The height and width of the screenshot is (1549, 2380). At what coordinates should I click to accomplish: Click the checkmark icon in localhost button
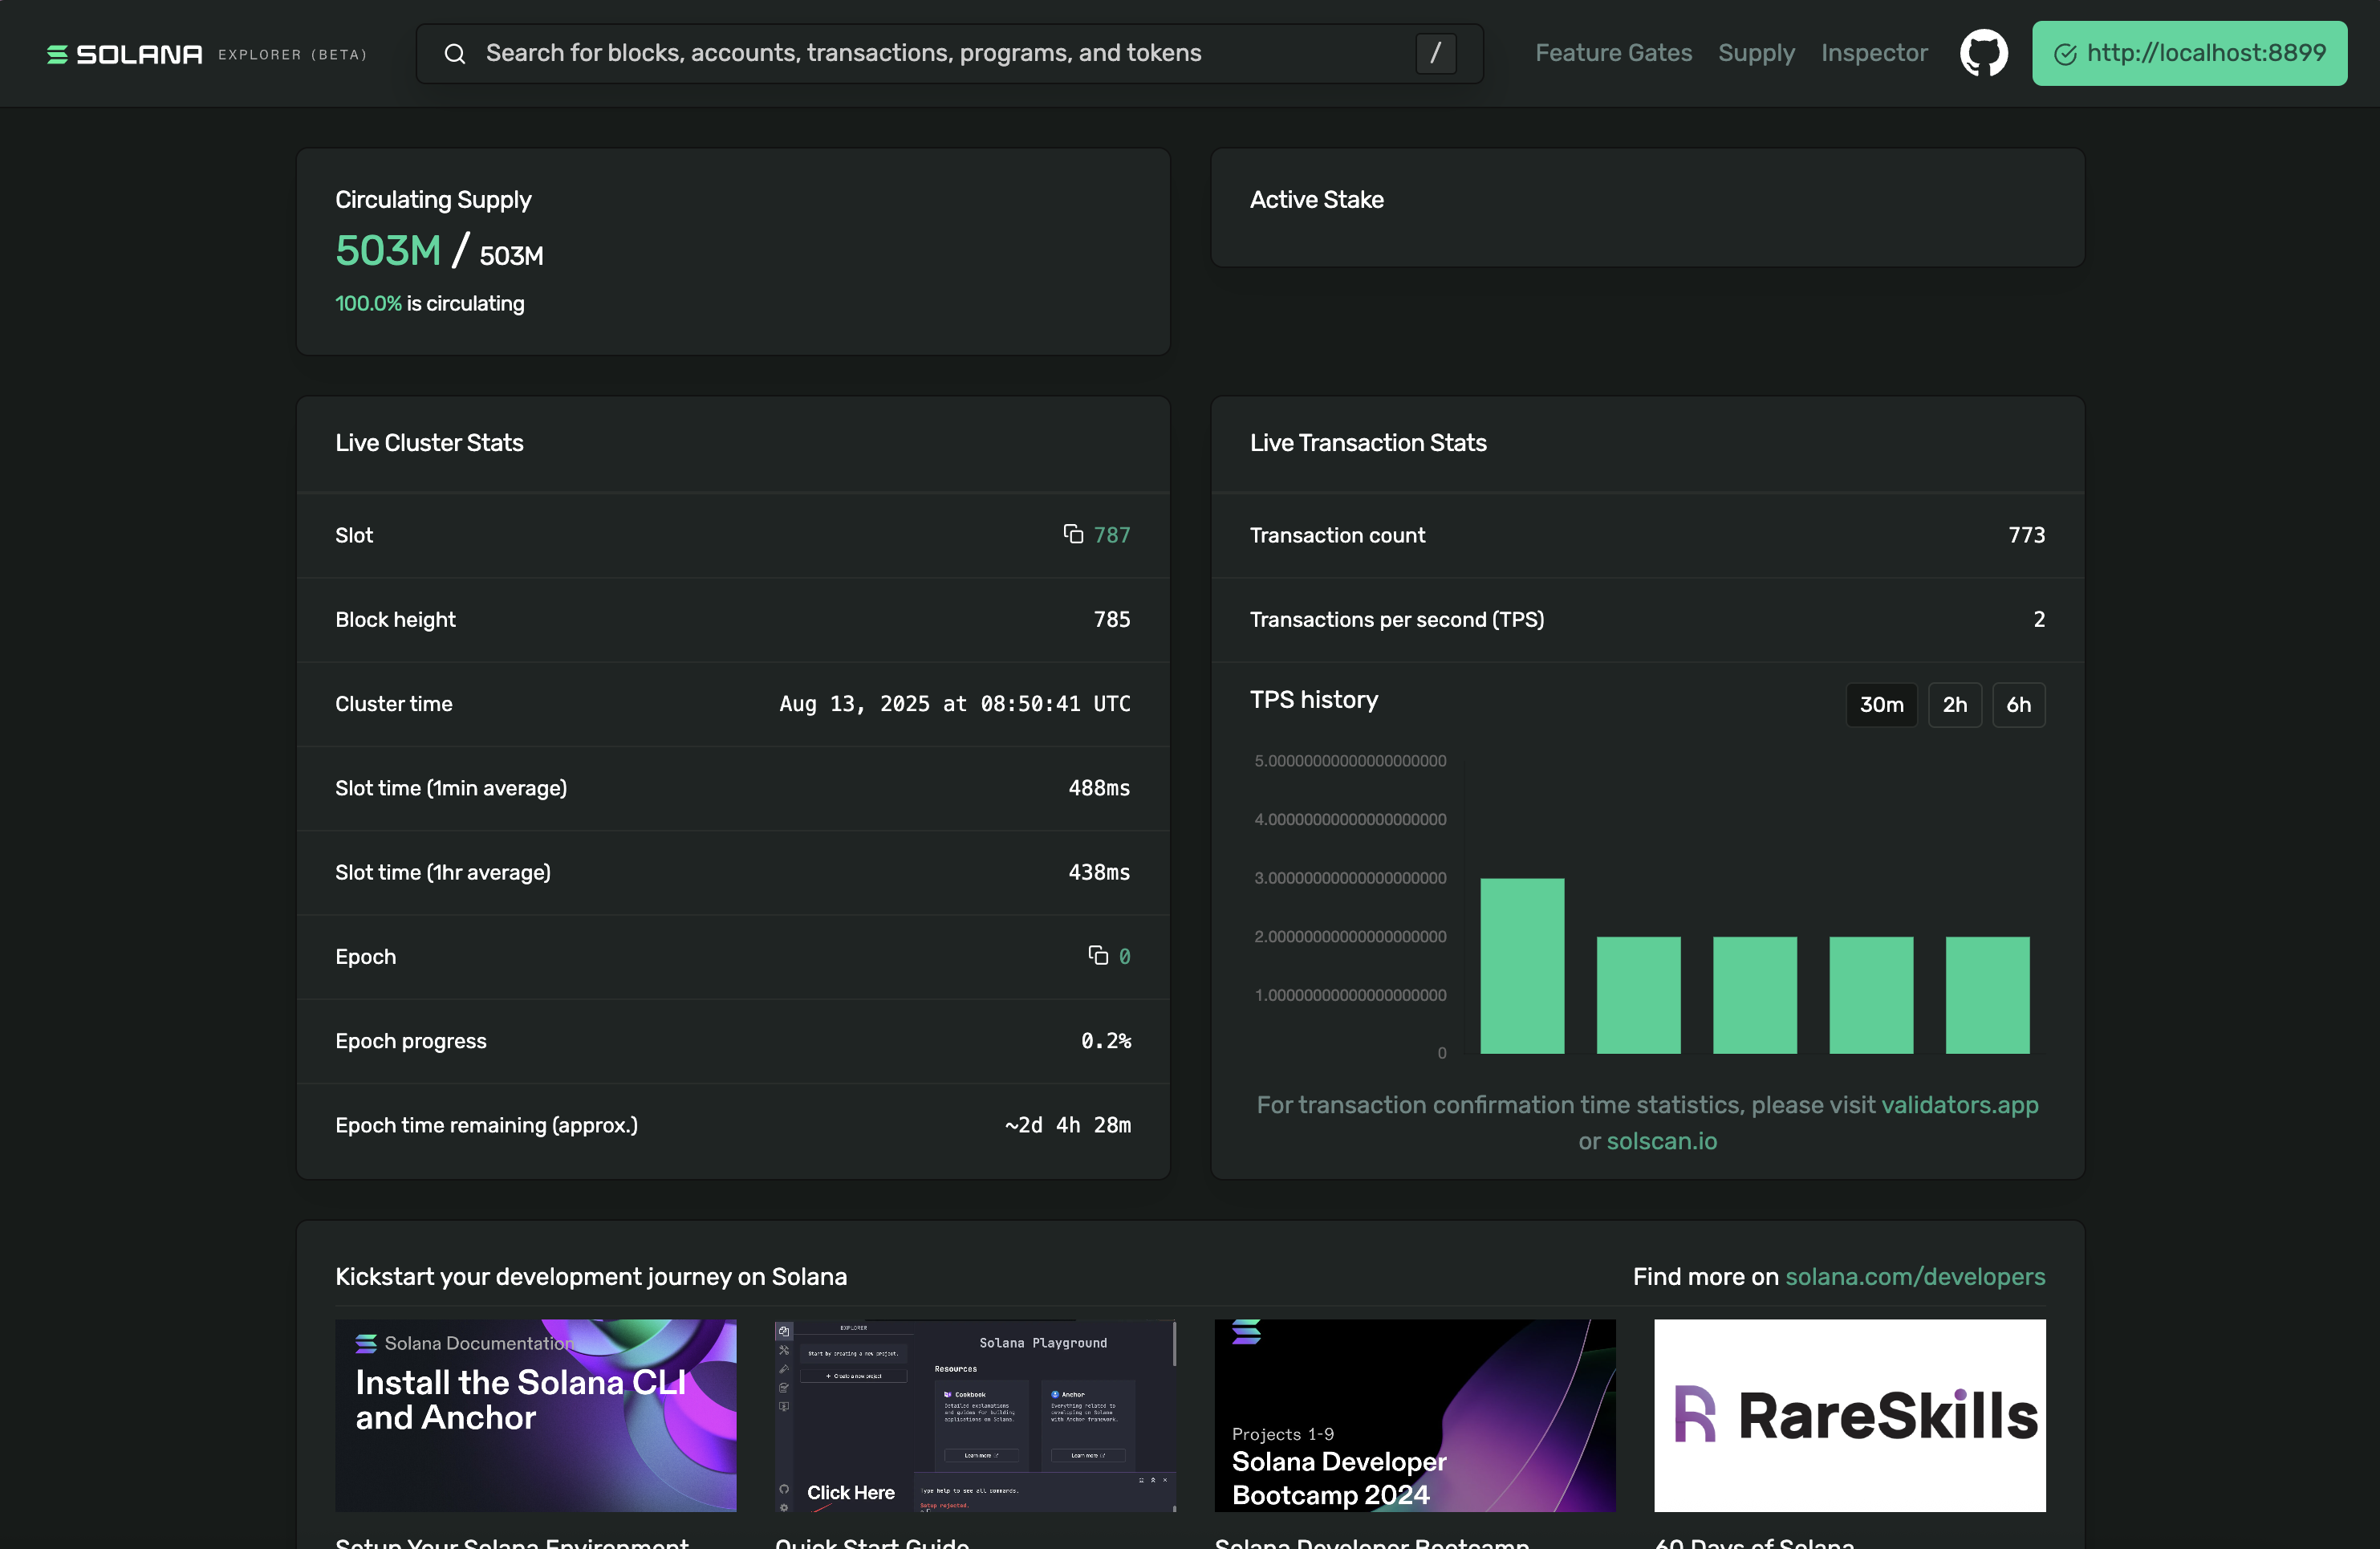click(2065, 54)
